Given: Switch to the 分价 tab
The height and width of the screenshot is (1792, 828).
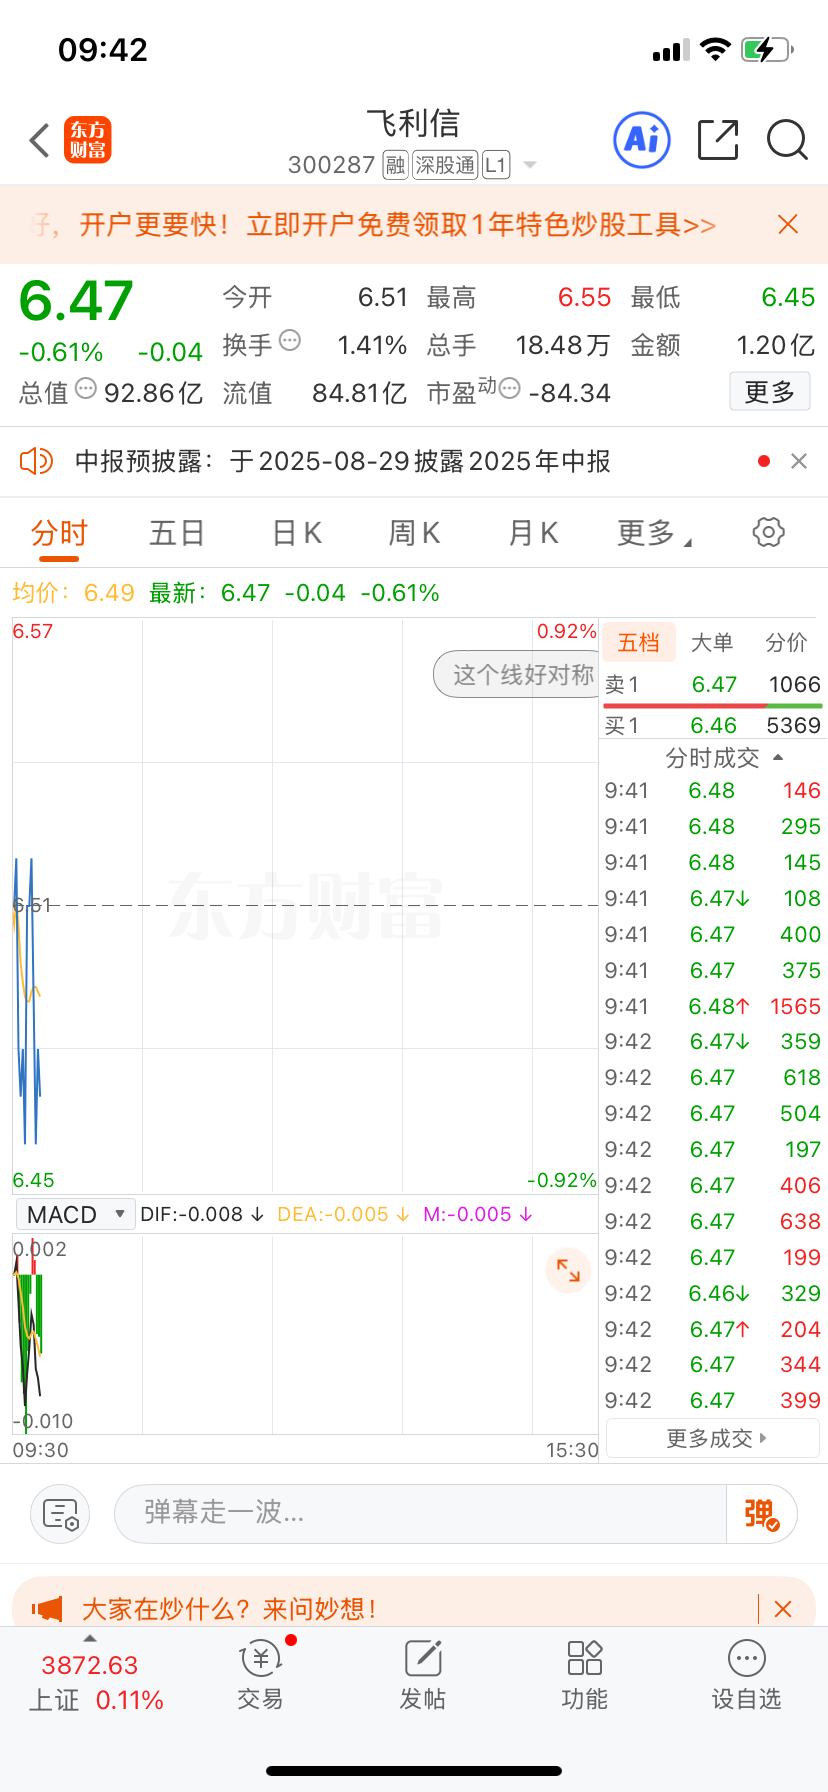Looking at the screenshot, I should [786, 642].
